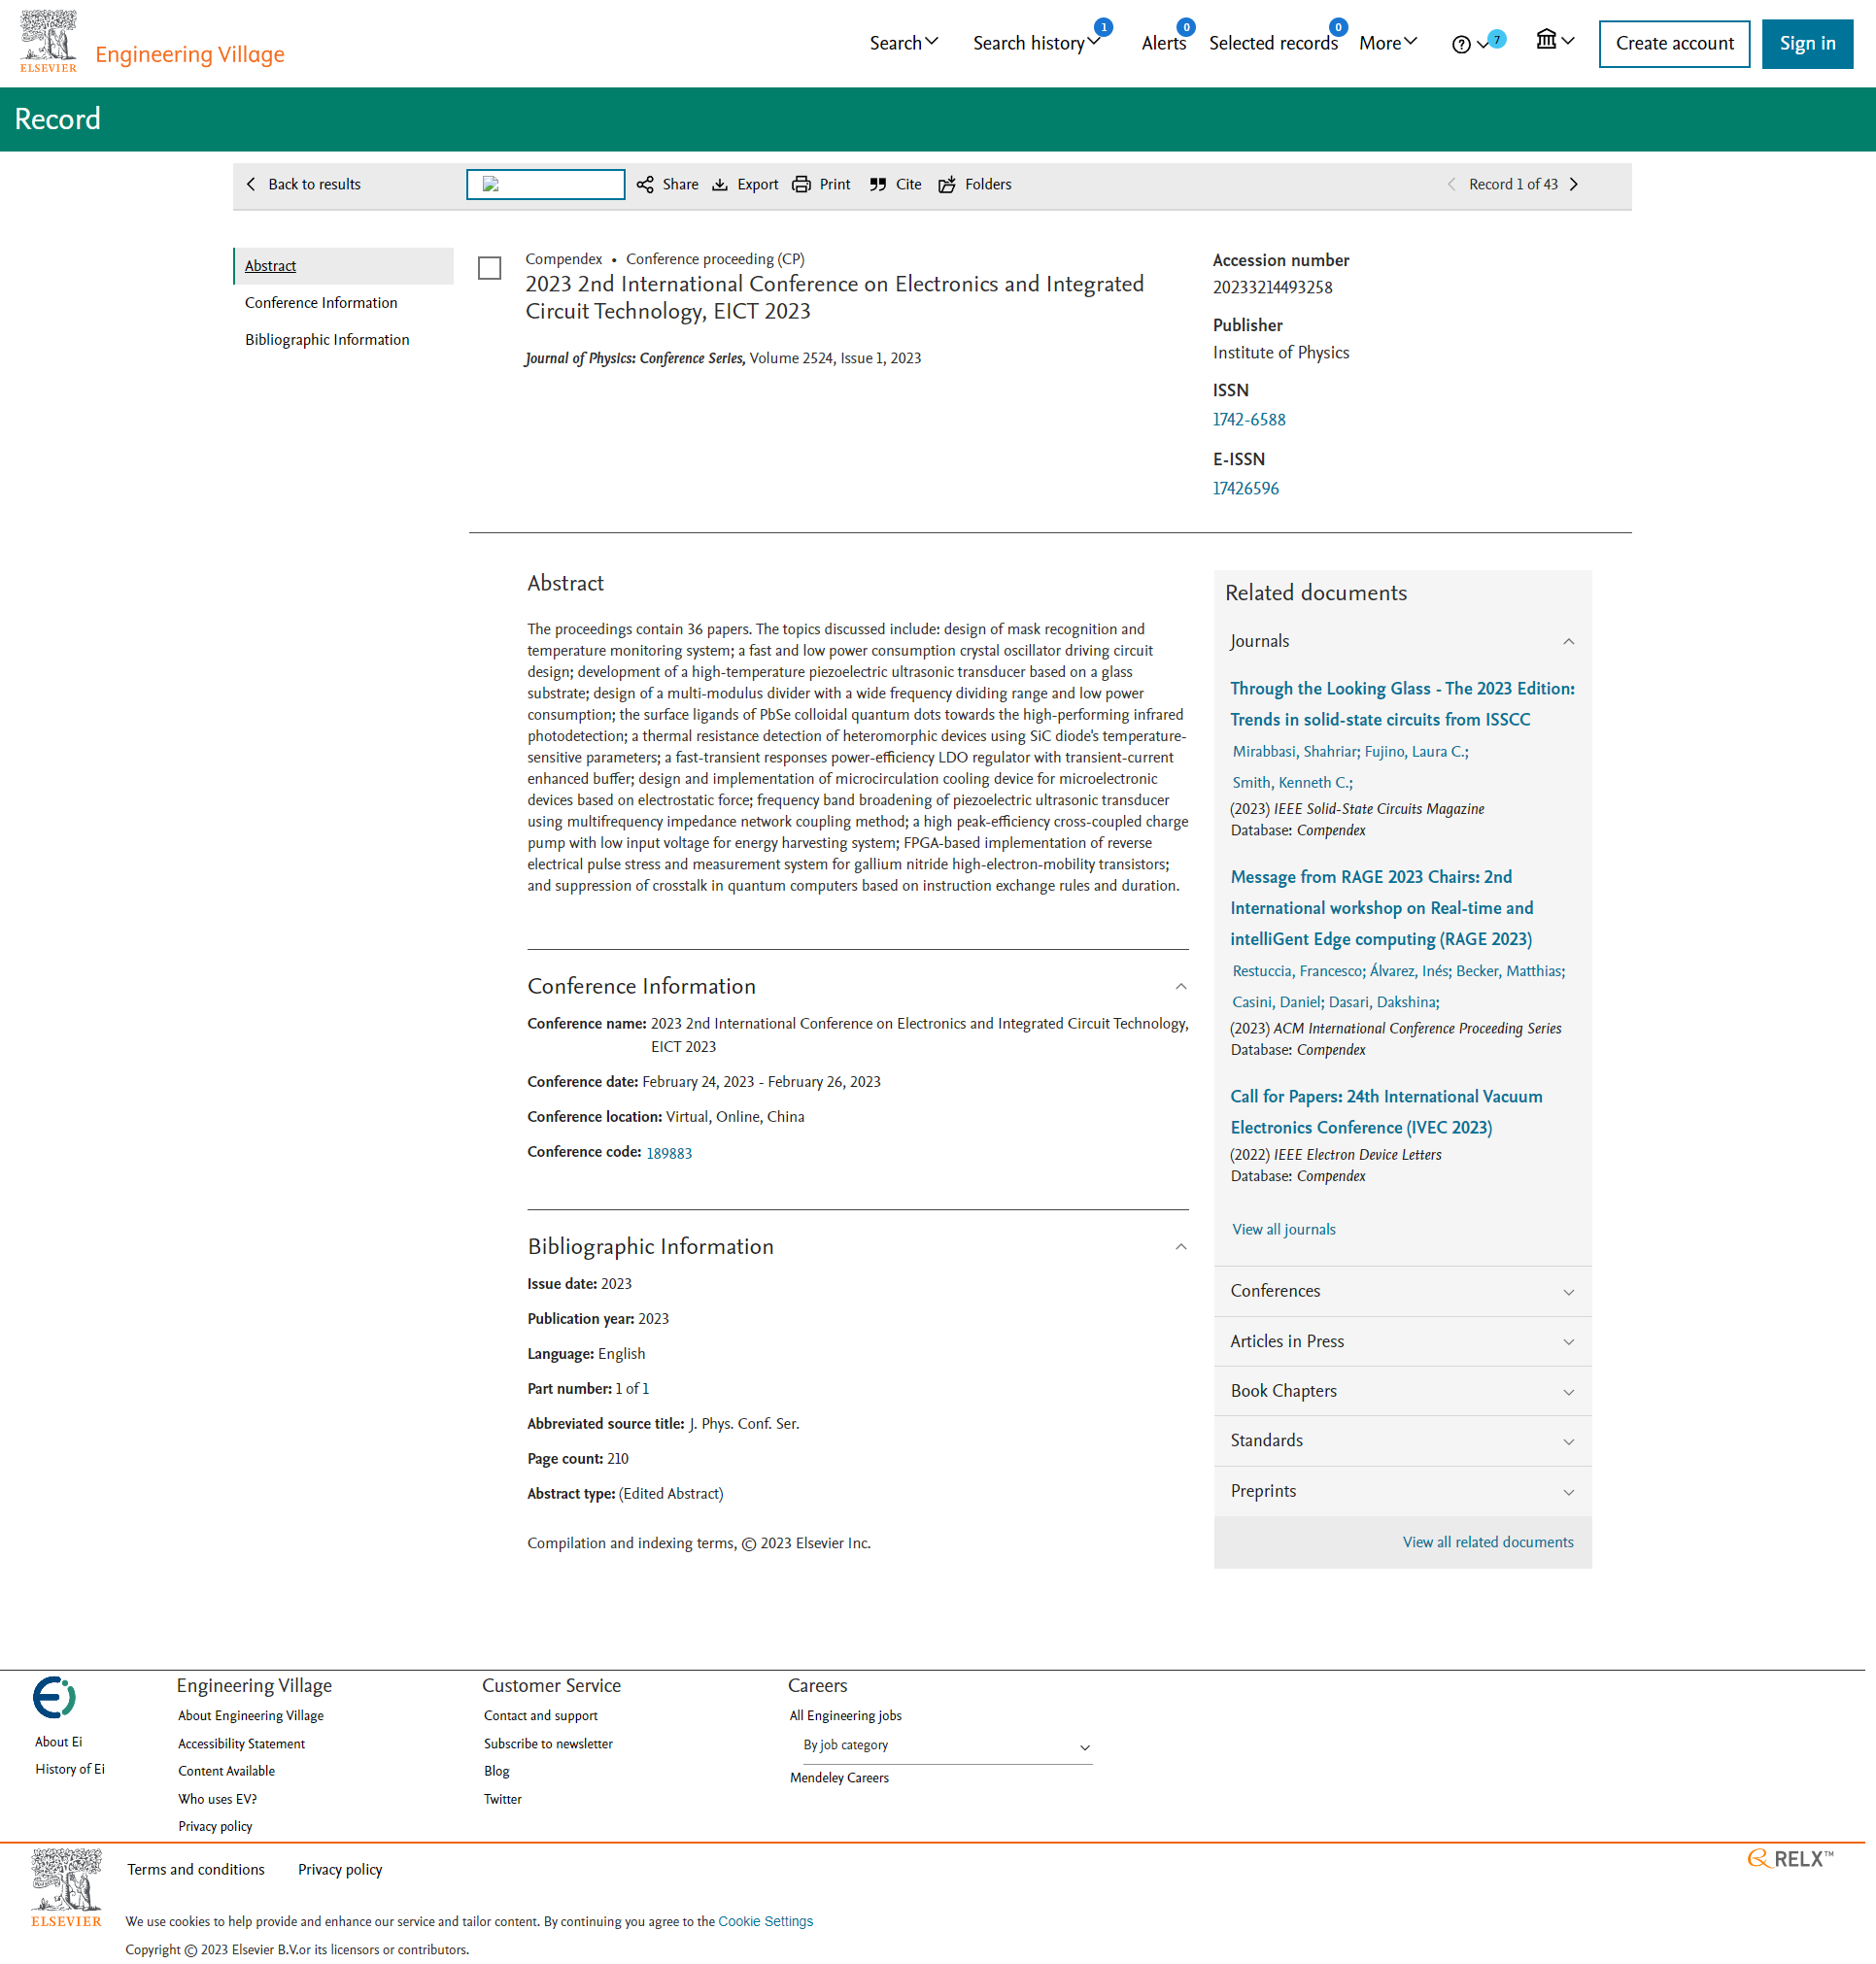
Task: Collapse the Journals related documents section
Action: [1568, 642]
